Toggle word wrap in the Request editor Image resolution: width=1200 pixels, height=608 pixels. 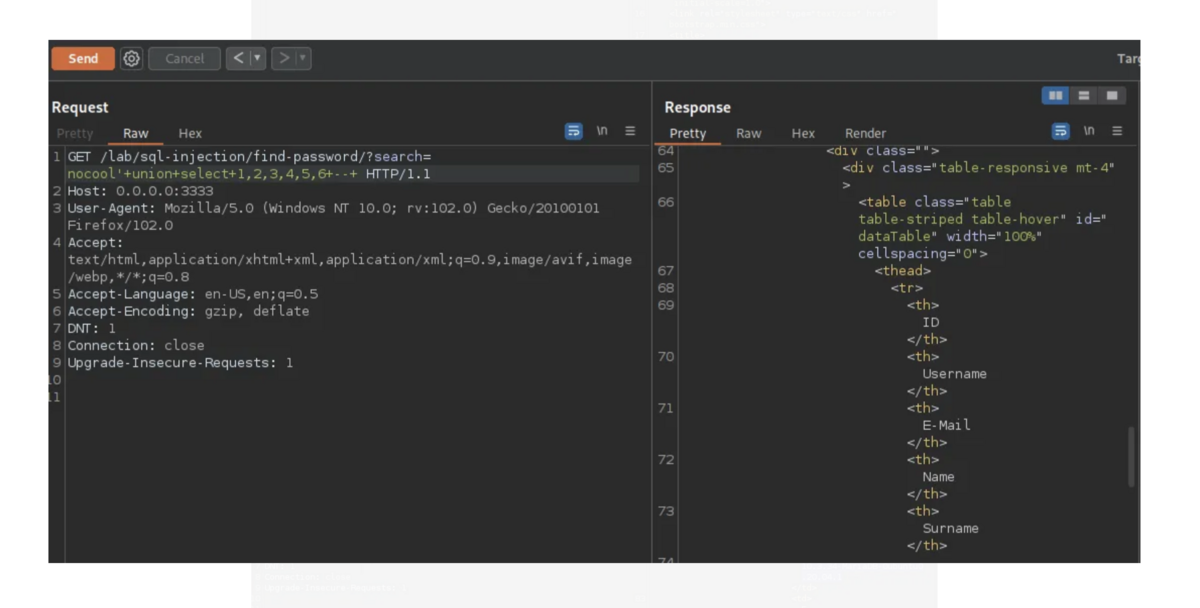pyautogui.click(x=574, y=131)
